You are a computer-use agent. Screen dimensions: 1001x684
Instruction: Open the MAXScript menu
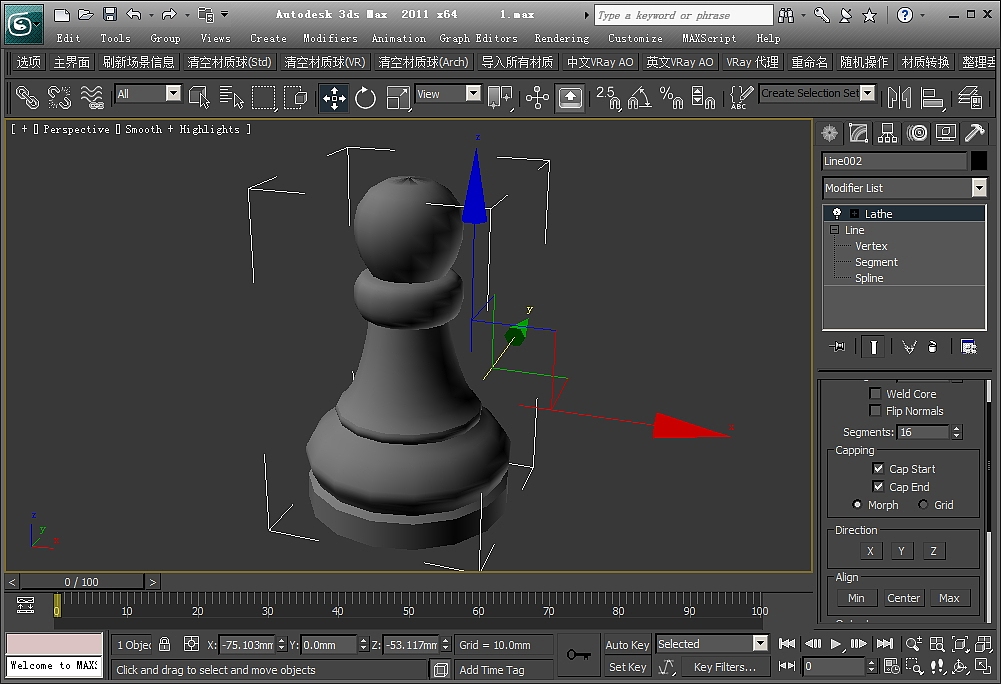click(x=709, y=38)
